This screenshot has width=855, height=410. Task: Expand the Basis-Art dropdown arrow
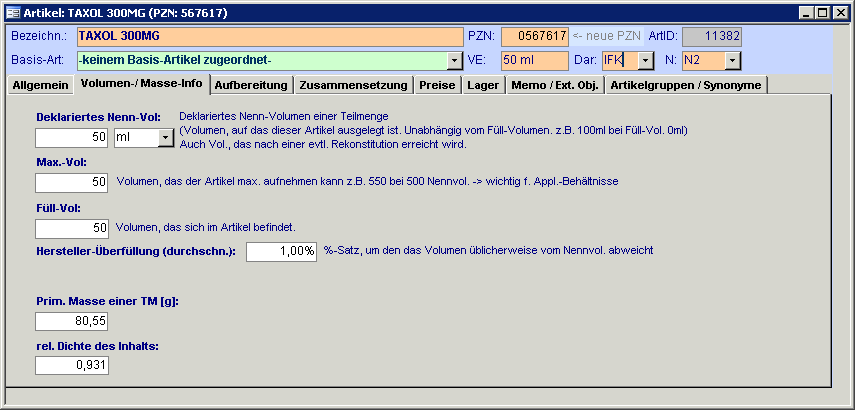[x=455, y=61]
